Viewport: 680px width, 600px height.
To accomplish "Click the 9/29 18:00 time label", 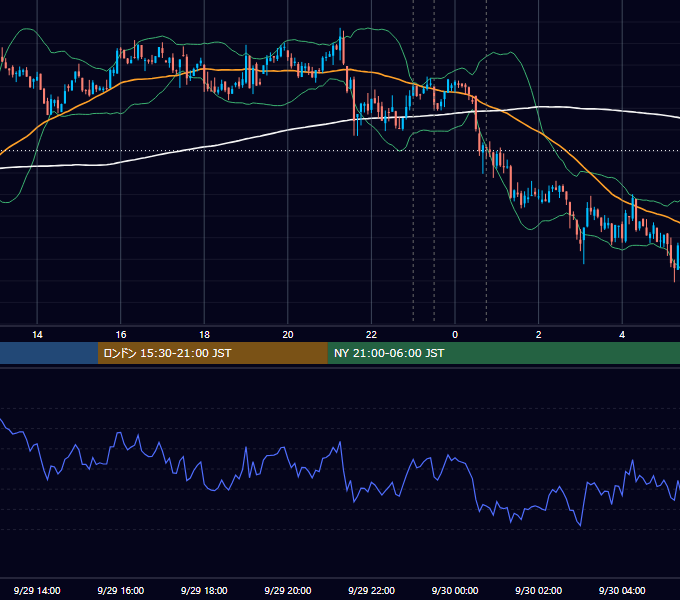I will click(x=204, y=590).
